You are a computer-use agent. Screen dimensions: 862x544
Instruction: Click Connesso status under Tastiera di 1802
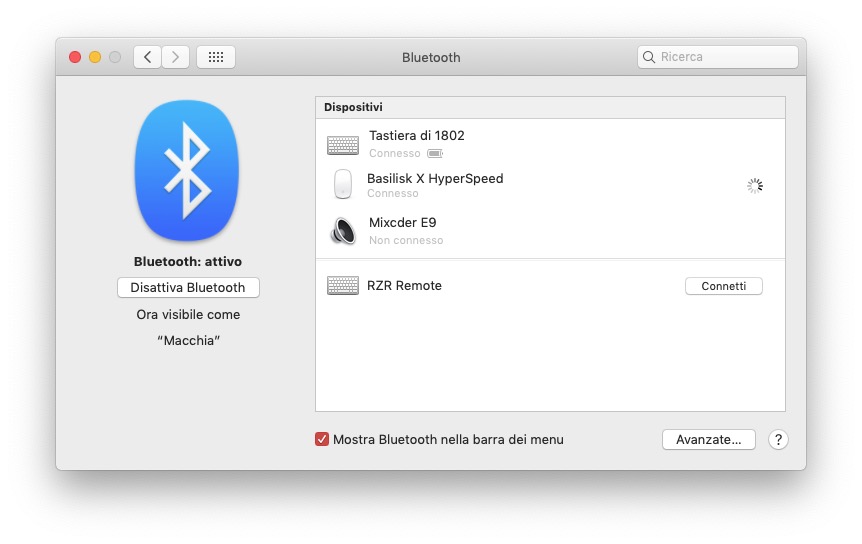point(394,153)
